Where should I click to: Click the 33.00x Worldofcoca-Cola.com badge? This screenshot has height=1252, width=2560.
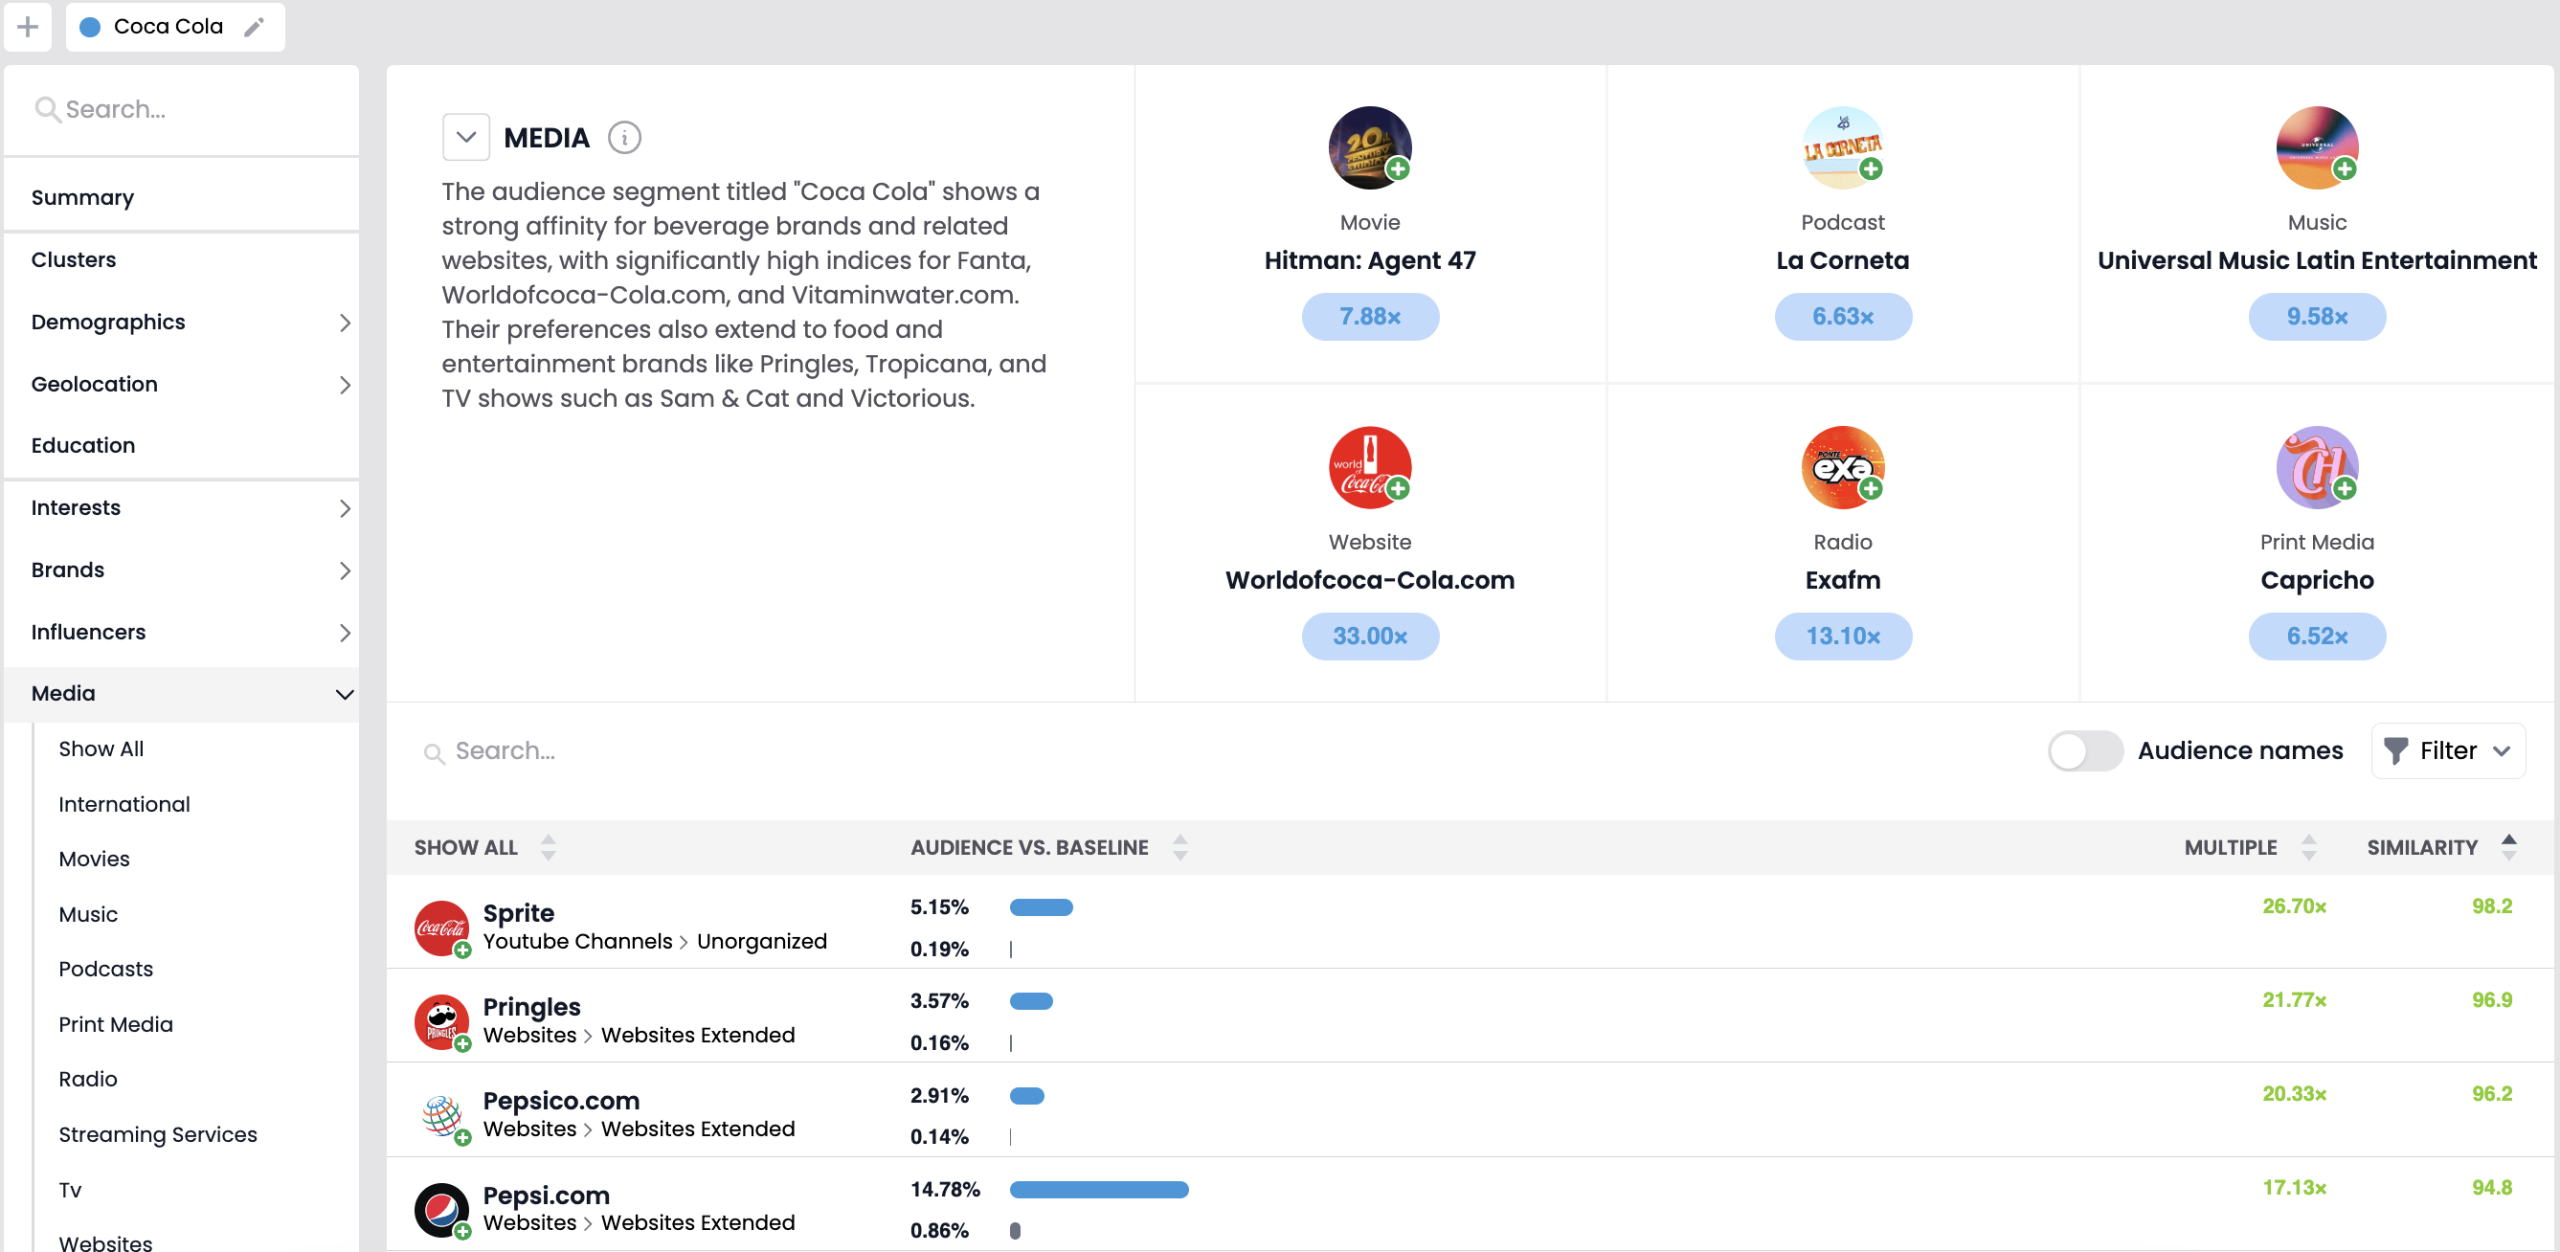(1369, 636)
